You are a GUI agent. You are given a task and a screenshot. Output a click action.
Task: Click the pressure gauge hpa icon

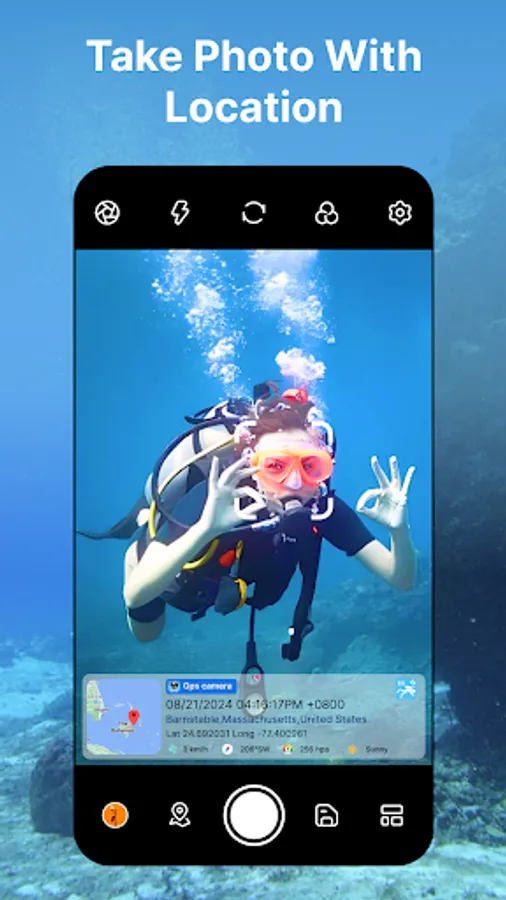pos(287,749)
